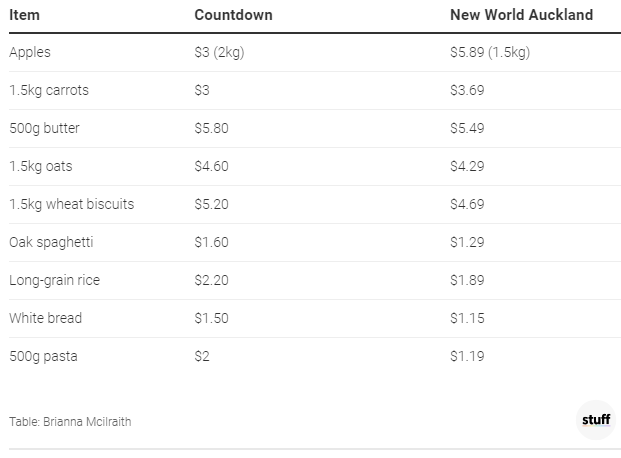Select the Apples row label
Screen dimensions: 621x458
pyautogui.click(x=30, y=52)
